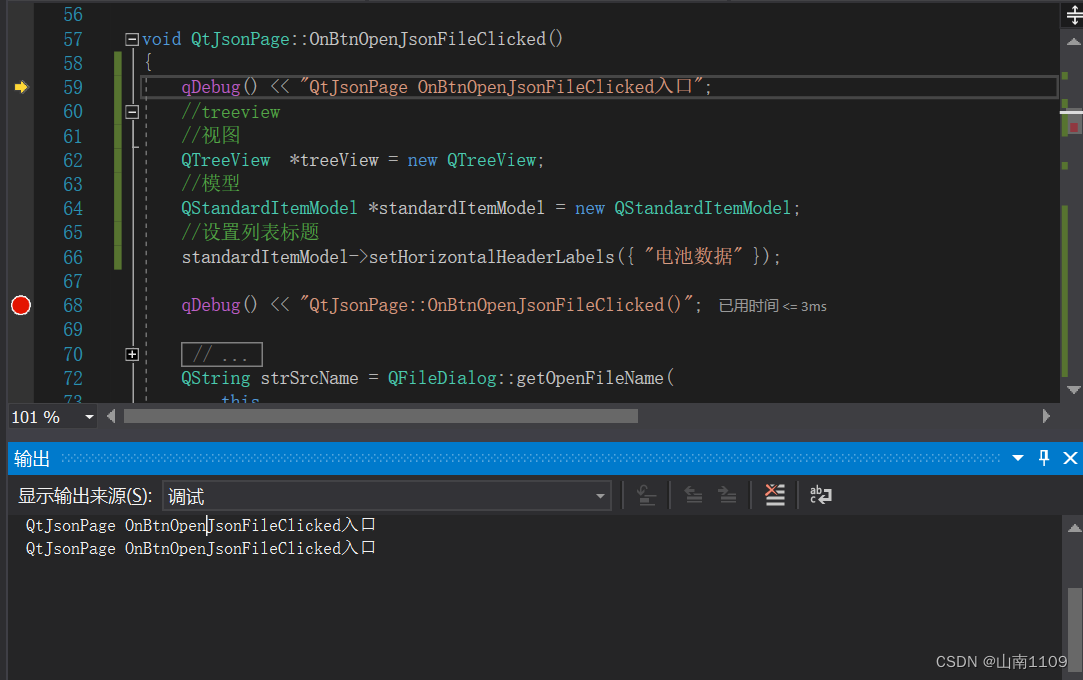Open the output source combo box showing 调试
The image size is (1083, 680).
click(x=387, y=496)
